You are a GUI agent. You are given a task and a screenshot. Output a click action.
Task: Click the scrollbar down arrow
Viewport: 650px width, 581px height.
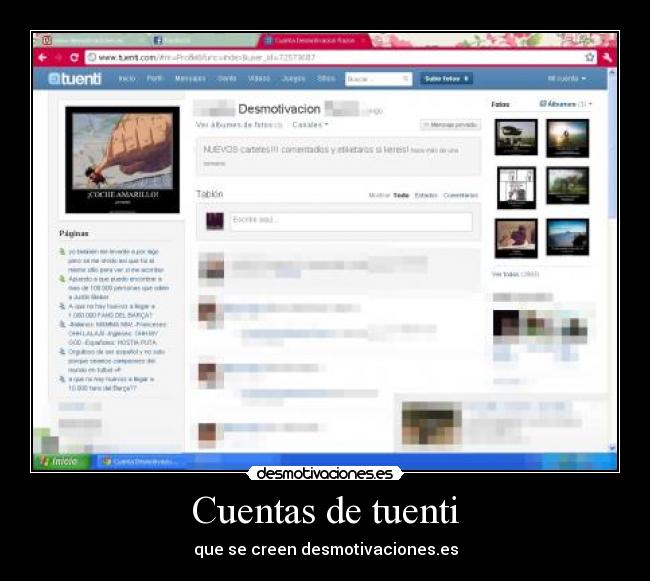pos(612,447)
